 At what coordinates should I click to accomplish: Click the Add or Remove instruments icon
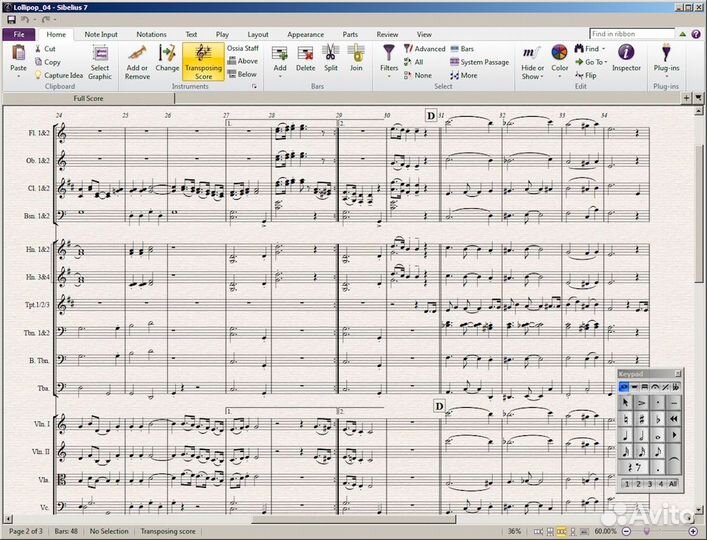coord(137,60)
